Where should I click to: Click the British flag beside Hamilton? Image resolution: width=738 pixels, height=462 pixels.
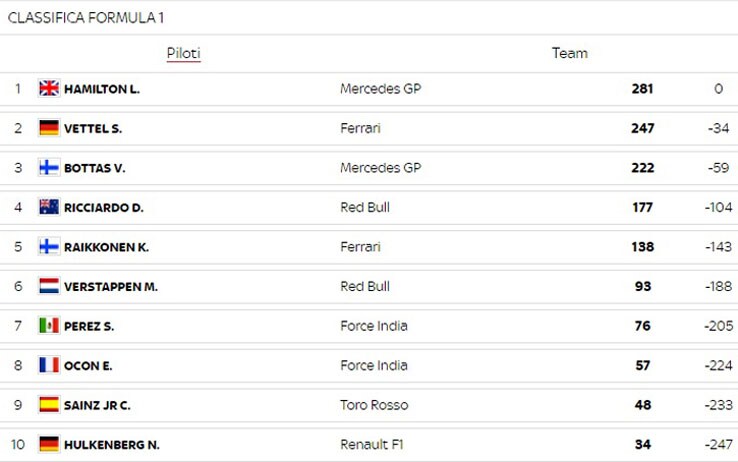coord(49,88)
